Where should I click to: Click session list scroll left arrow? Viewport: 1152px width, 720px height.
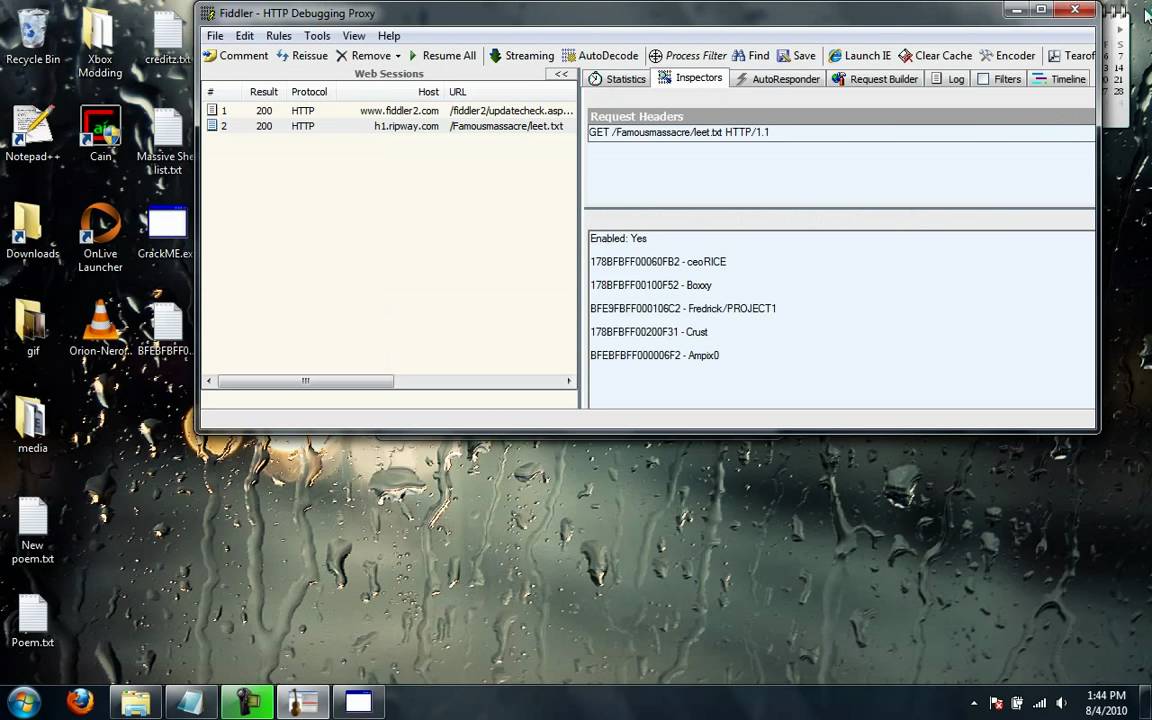[209, 381]
